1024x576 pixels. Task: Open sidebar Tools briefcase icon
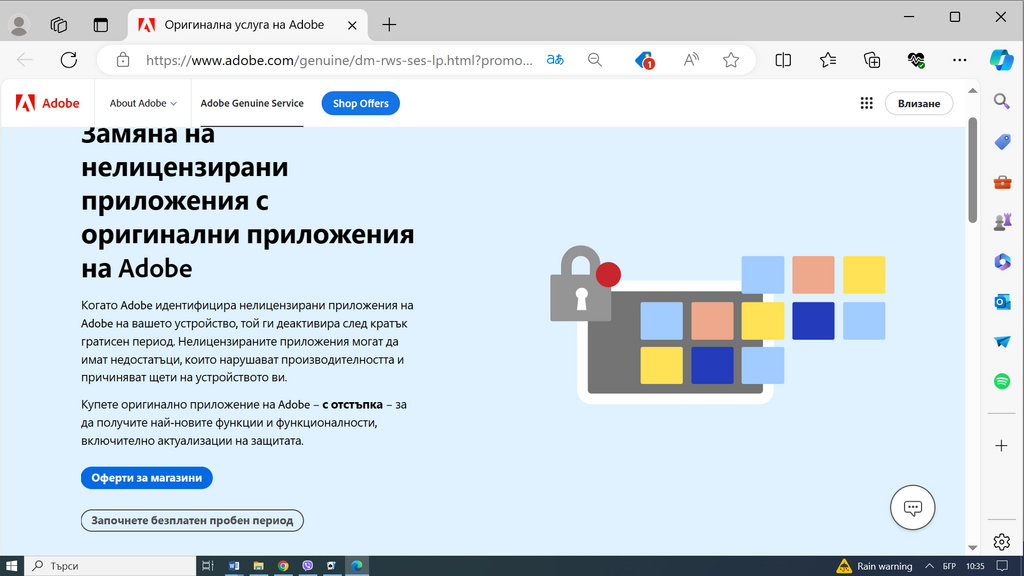tap(1002, 182)
